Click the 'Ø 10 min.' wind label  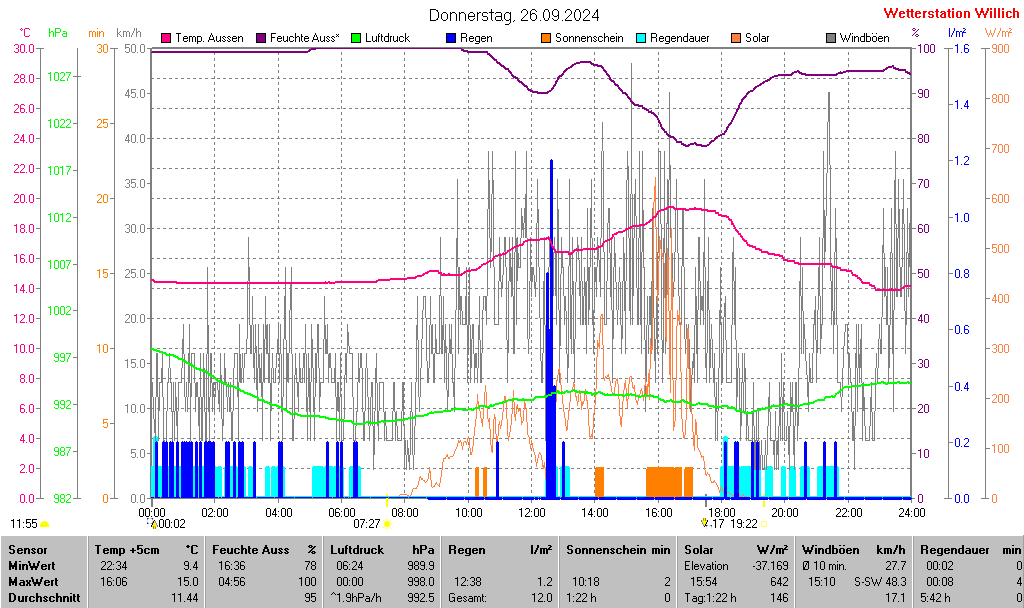(824, 566)
